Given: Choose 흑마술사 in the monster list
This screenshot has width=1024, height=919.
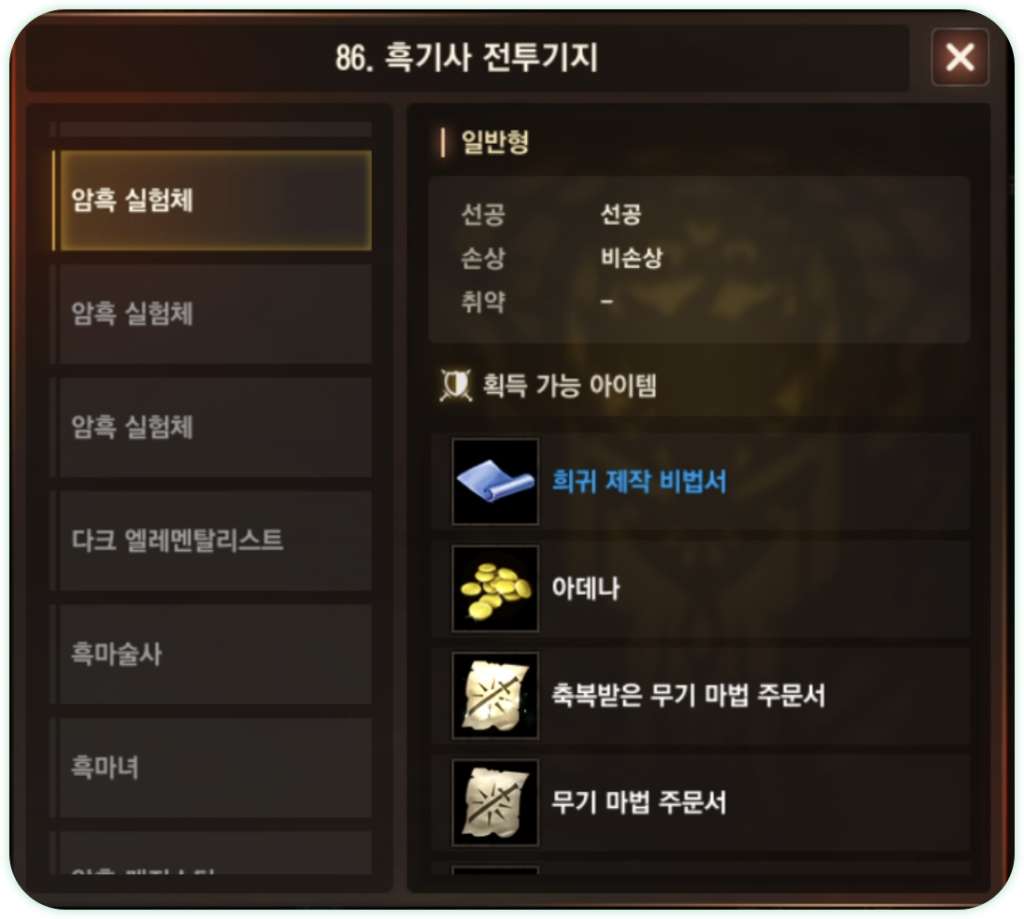Looking at the screenshot, I should pos(212,654).
